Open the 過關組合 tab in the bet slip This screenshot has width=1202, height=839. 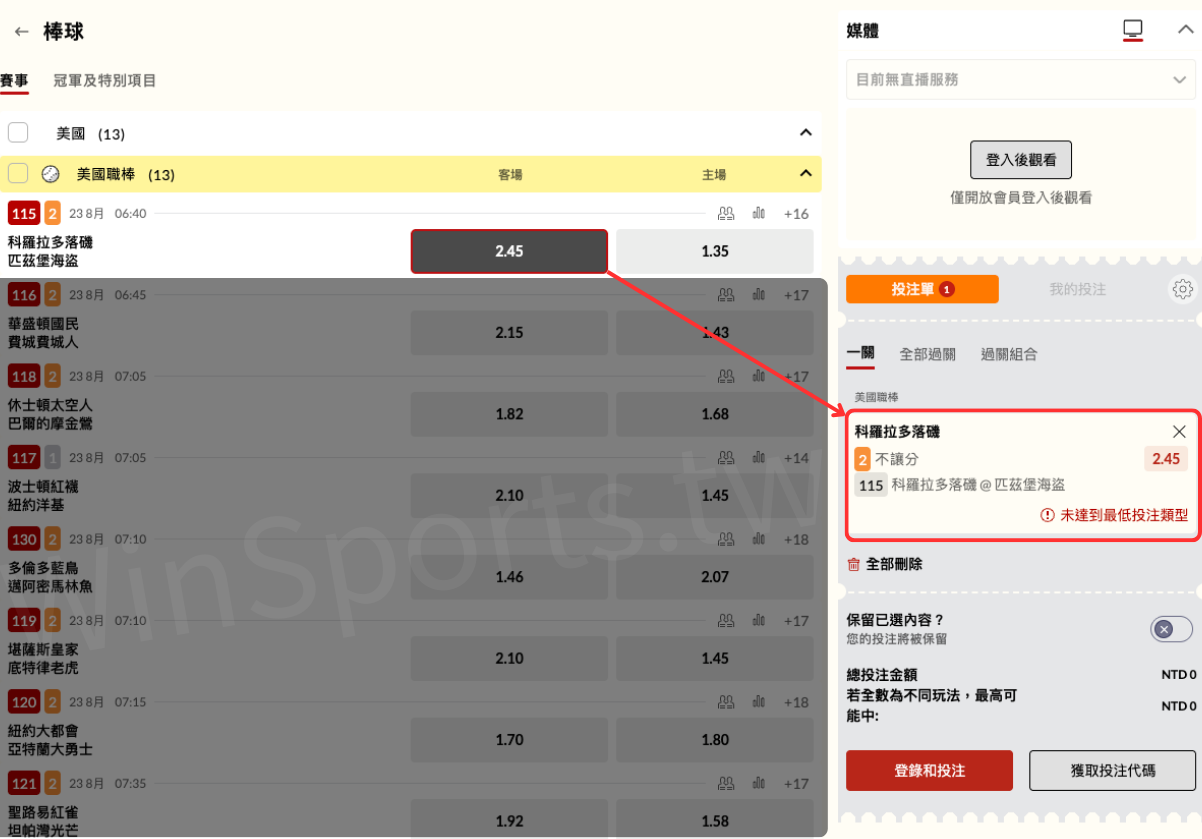click(1009, 354)
